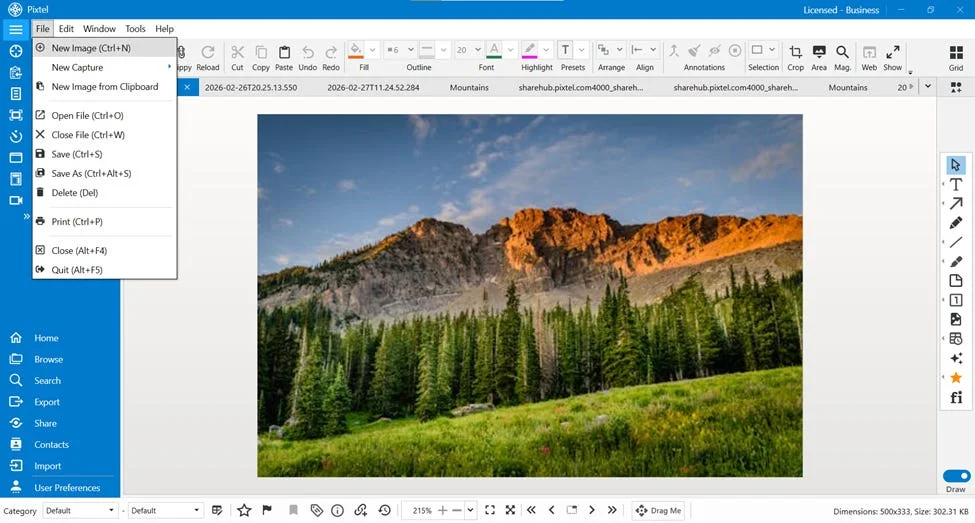Select the Text tool in right toolbar
The width and height of the screenshot is (975, 523).
[x=956, y=184]
